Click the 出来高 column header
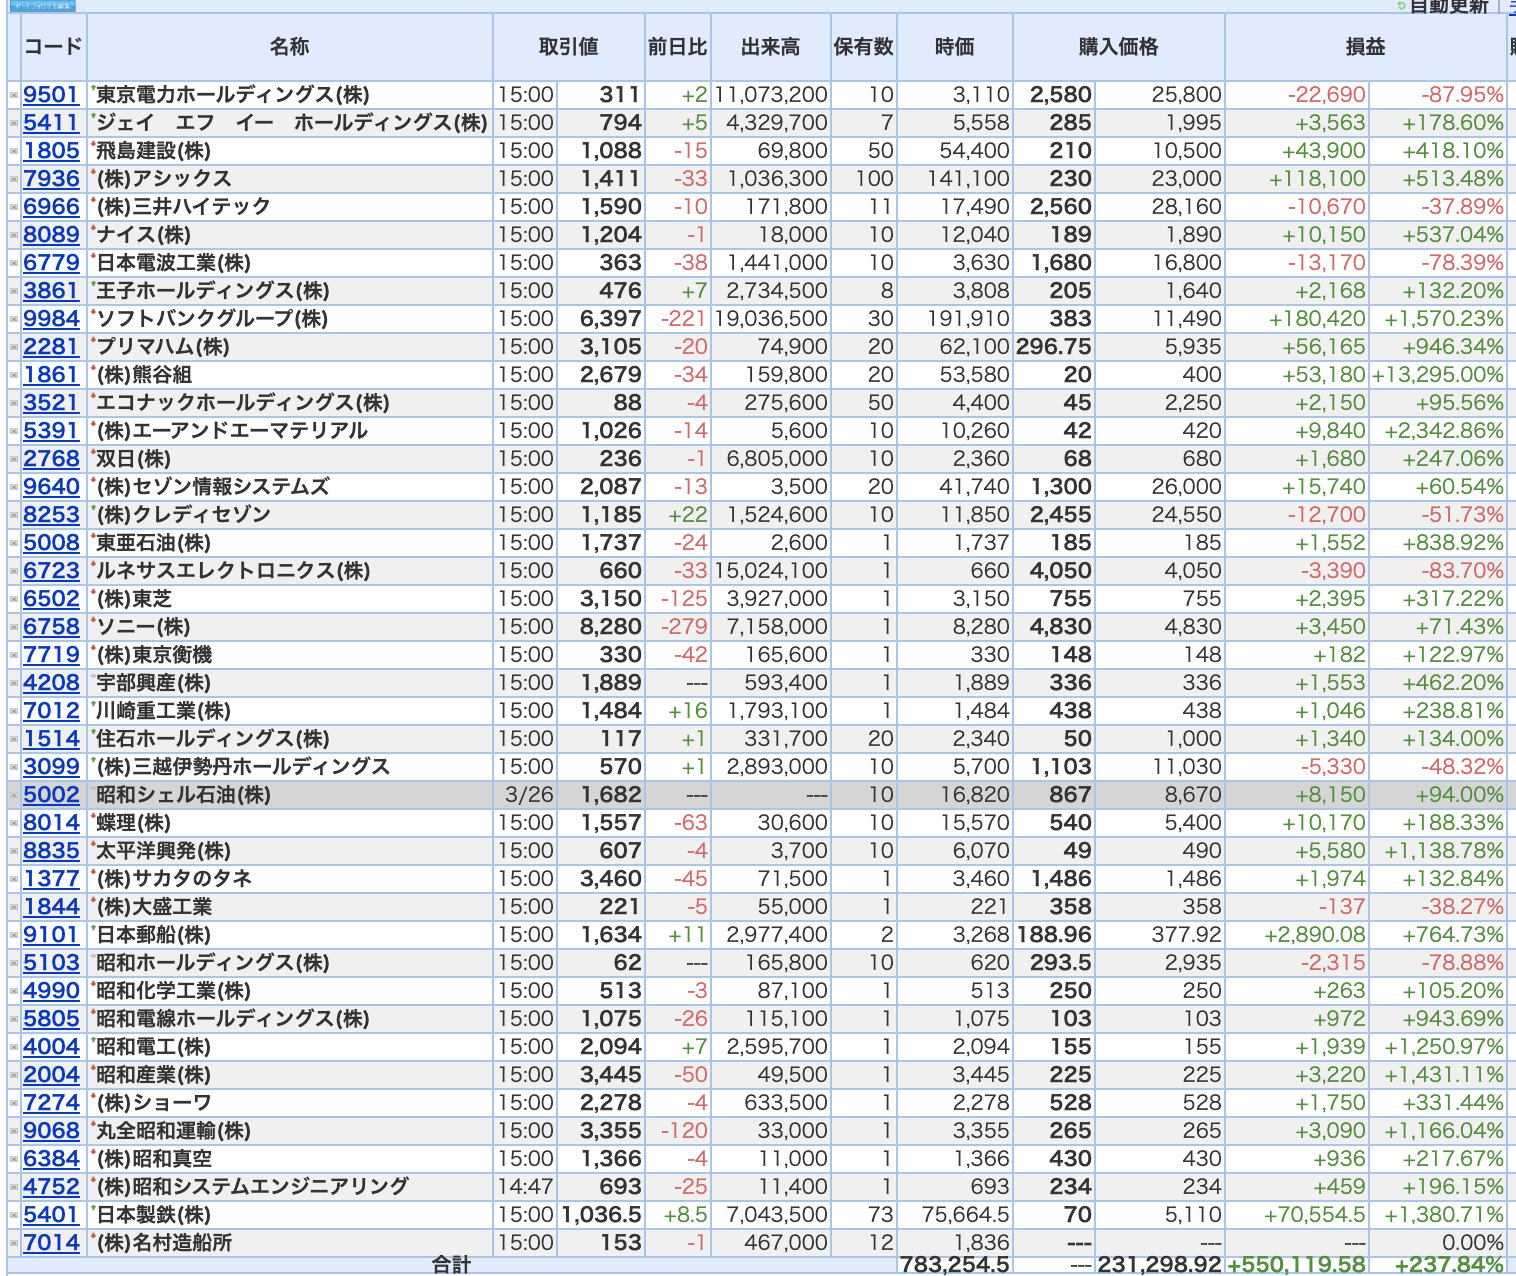This screenshot has height=1276, width=1516. (770, 47)
